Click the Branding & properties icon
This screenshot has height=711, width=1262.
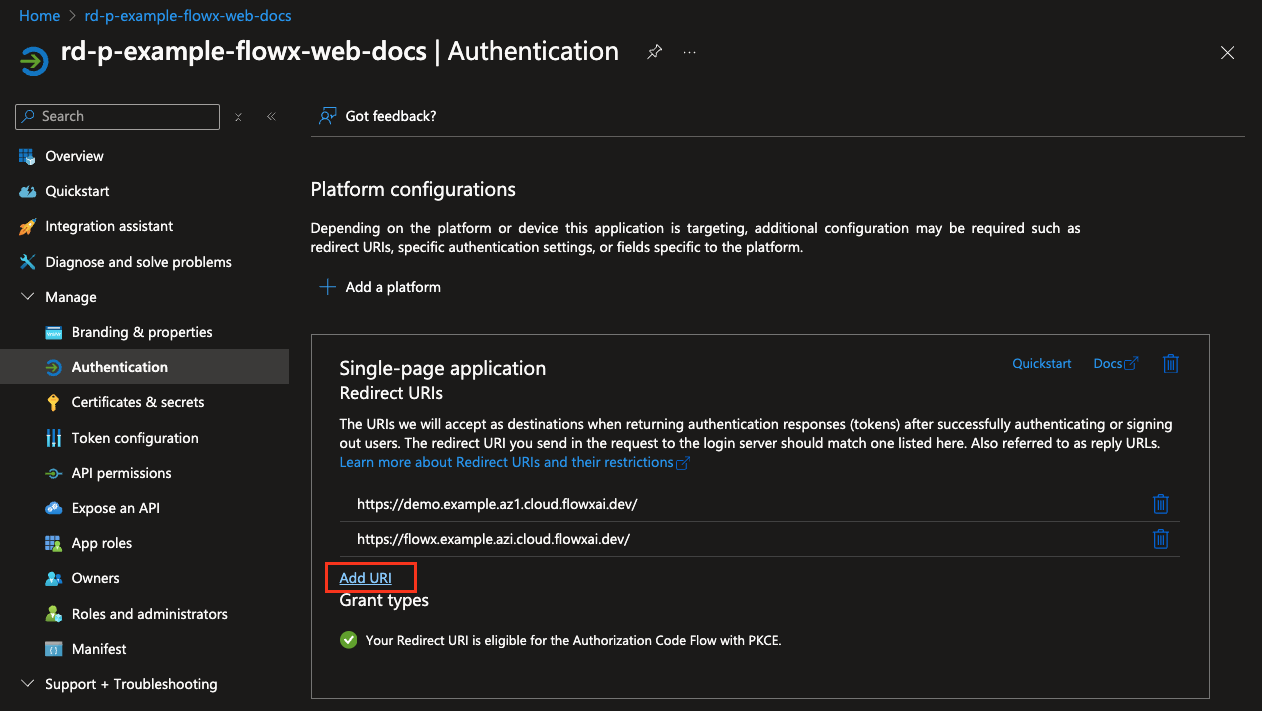[54, 332]
